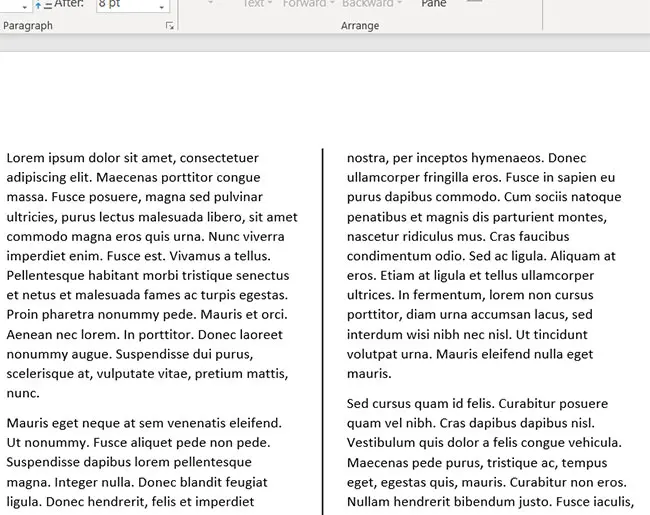Click the line "Vestibulum quis dolor a felis congue vehicula."
The height and width of the screenshot is (515, 650).
coord(484,443)
